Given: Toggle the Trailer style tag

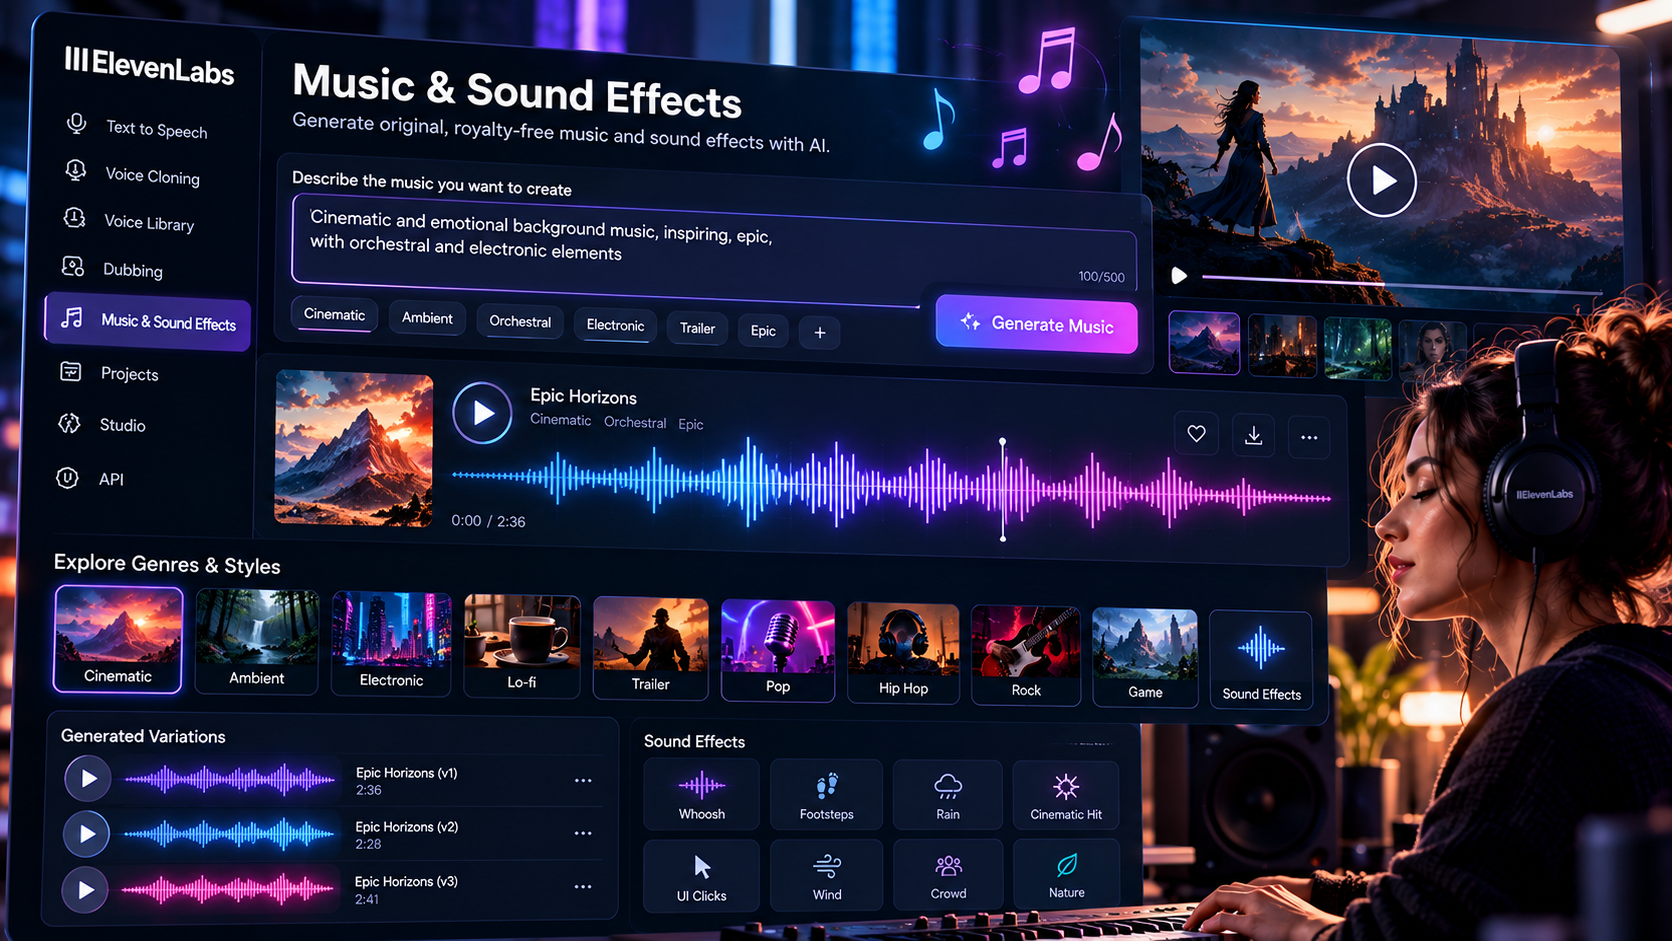Looking at the screenshot, I should 697,328.
